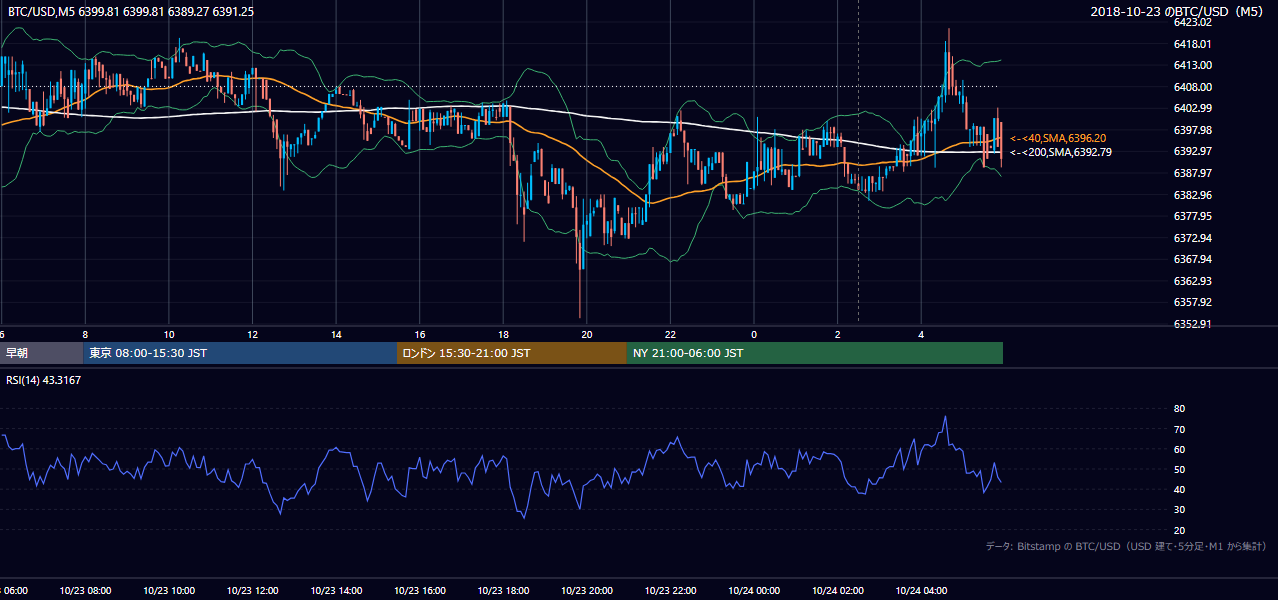The width and height of the screenshot is (1278, 600).
Task: Click the RSI scale value 40
Action: click(x=1180, y=489)
